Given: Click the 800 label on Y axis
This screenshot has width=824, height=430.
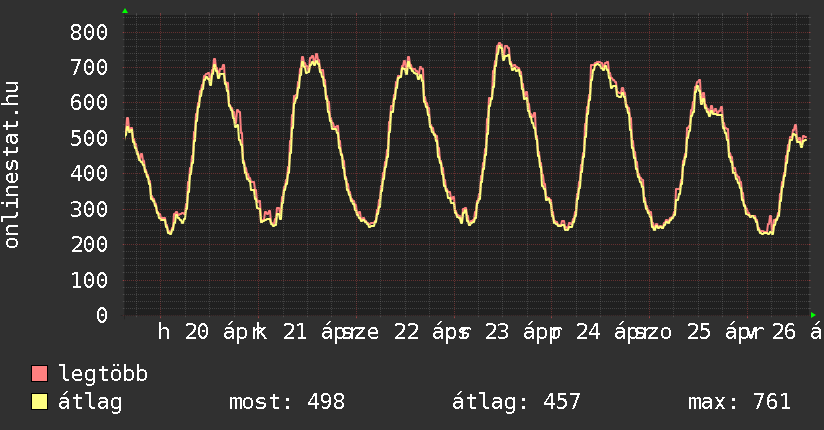Looking at the screenshot, I should 89,32.
